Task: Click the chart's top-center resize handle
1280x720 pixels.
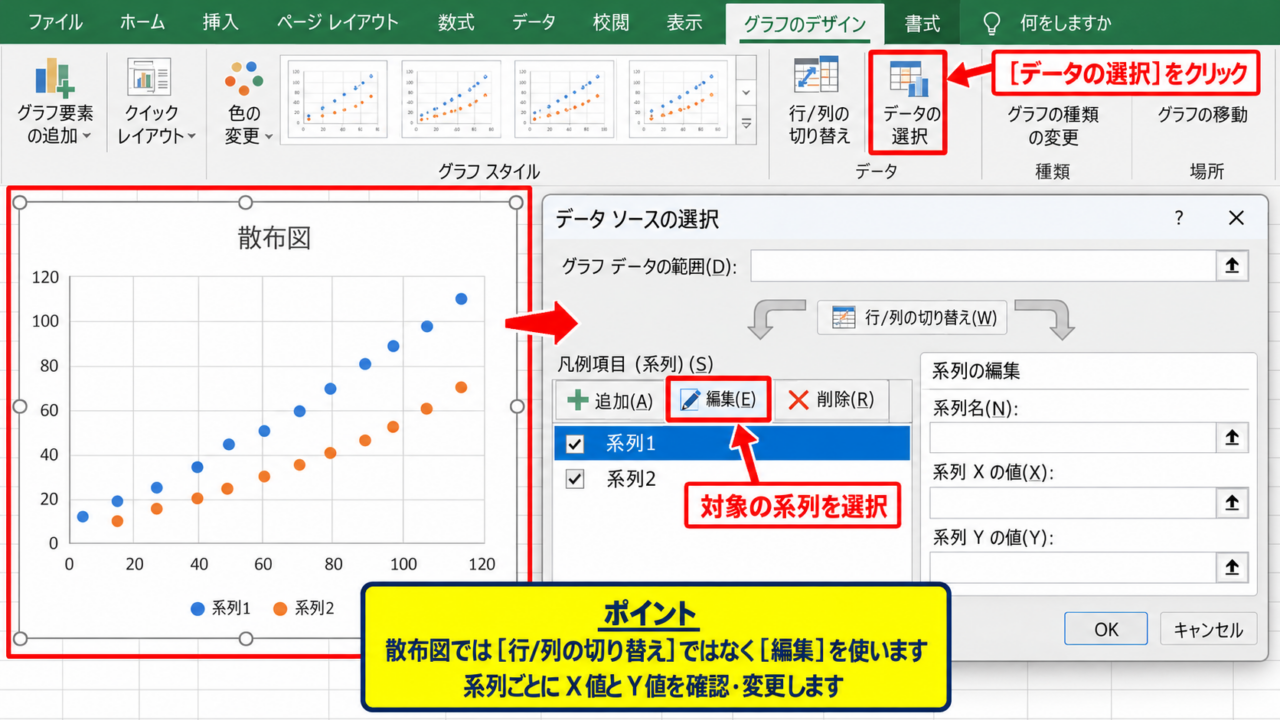Action: (x=246, y=203)
